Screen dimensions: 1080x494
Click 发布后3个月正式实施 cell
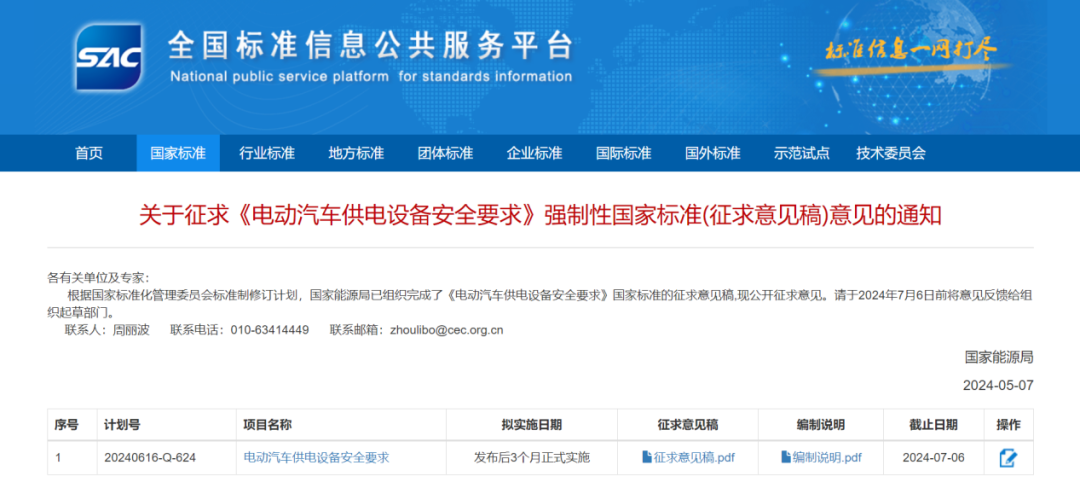(x=532, y=457)
